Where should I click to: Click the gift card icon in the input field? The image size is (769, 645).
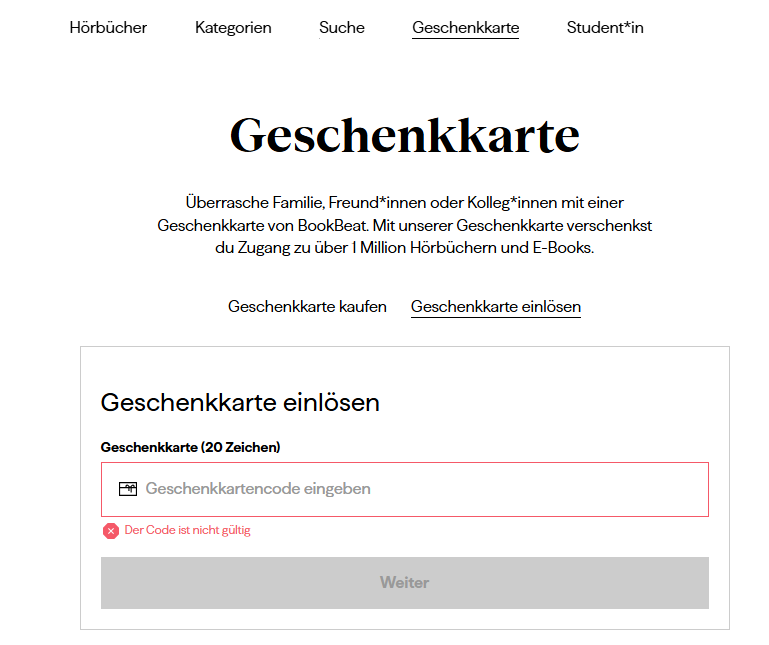[127, 489]
